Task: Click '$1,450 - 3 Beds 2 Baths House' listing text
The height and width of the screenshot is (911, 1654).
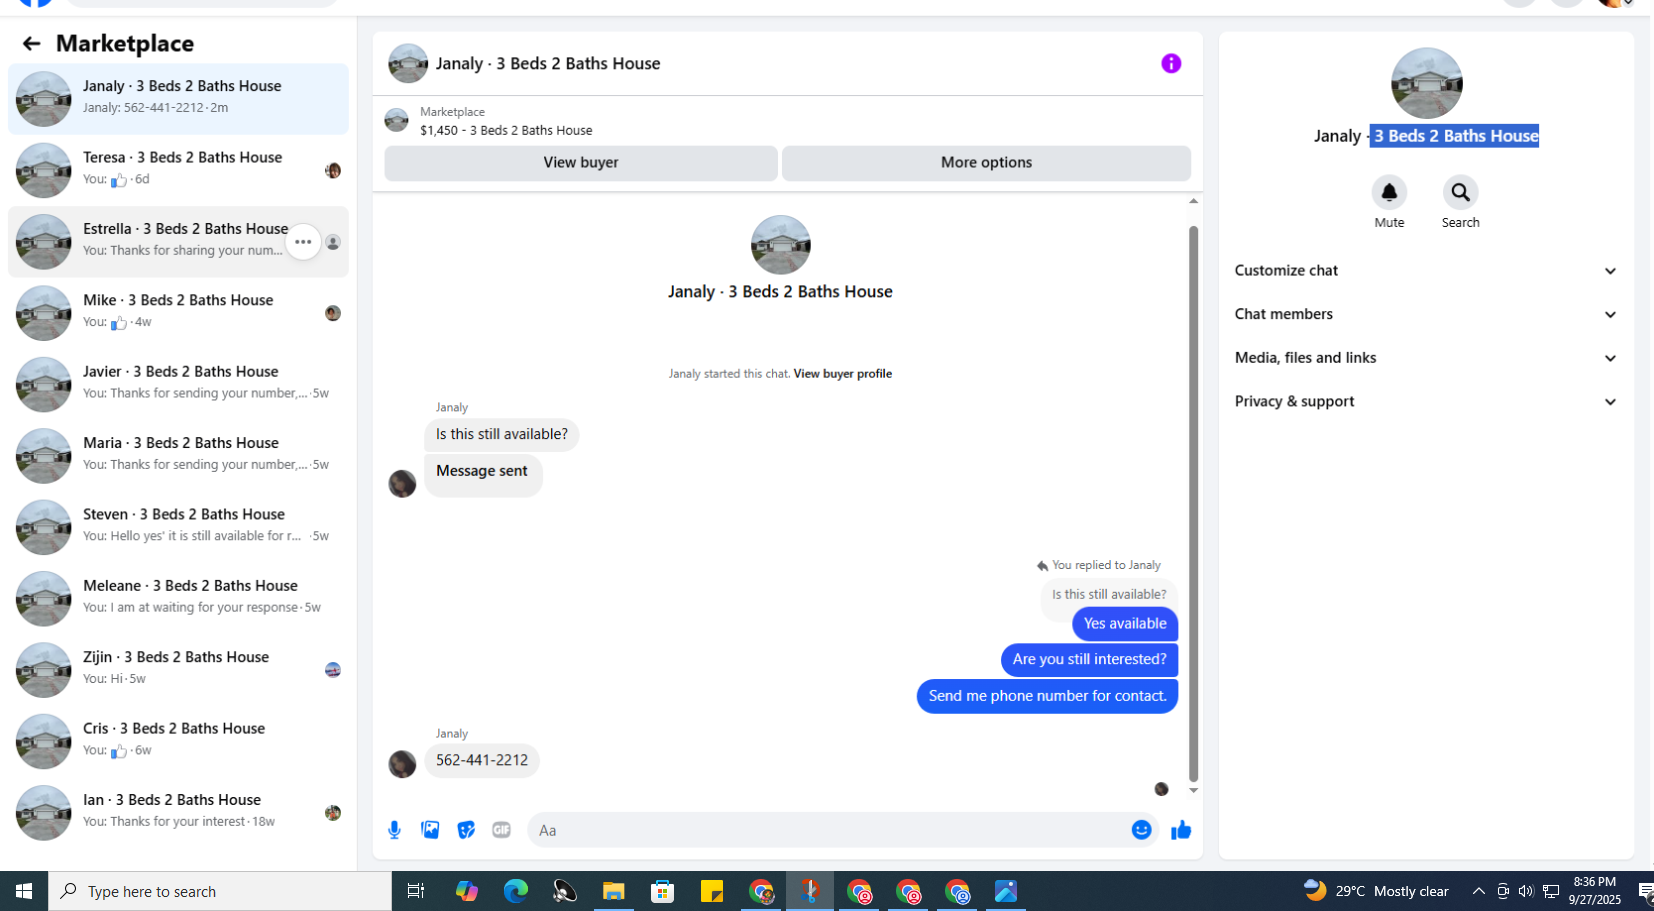Action: click(x=506, y=131)
